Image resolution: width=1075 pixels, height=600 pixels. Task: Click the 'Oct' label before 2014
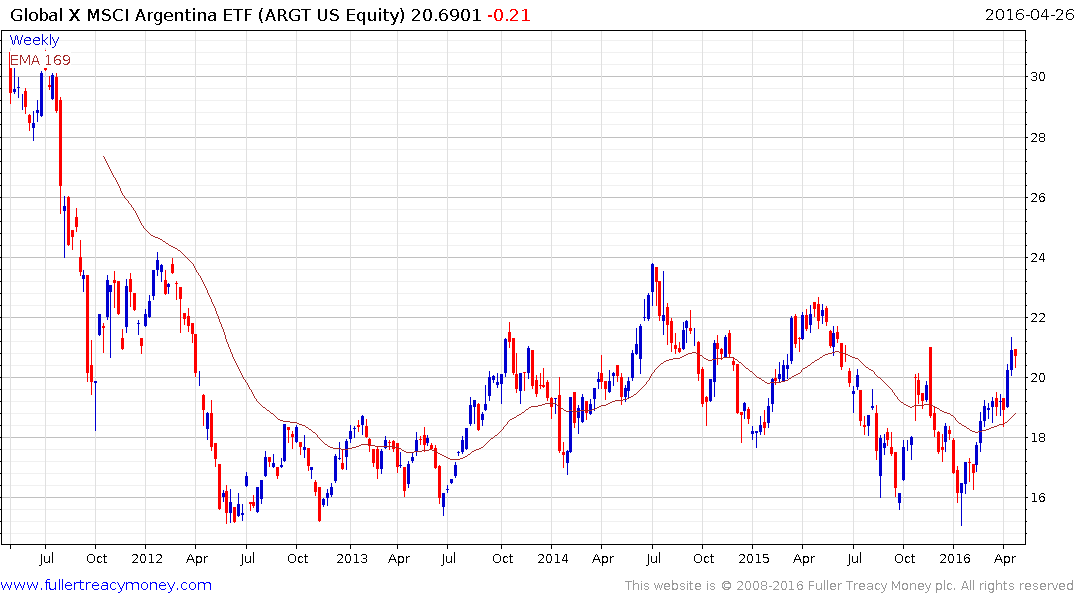pyautogui.click(x=503, y=558)
